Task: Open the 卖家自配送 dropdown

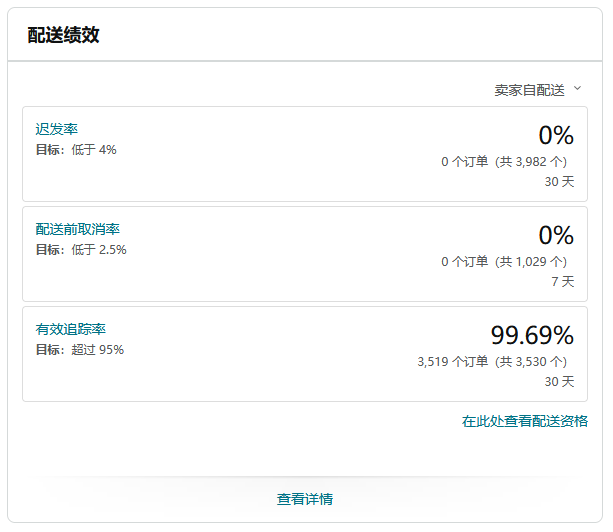Action: [x=538, y=90]
